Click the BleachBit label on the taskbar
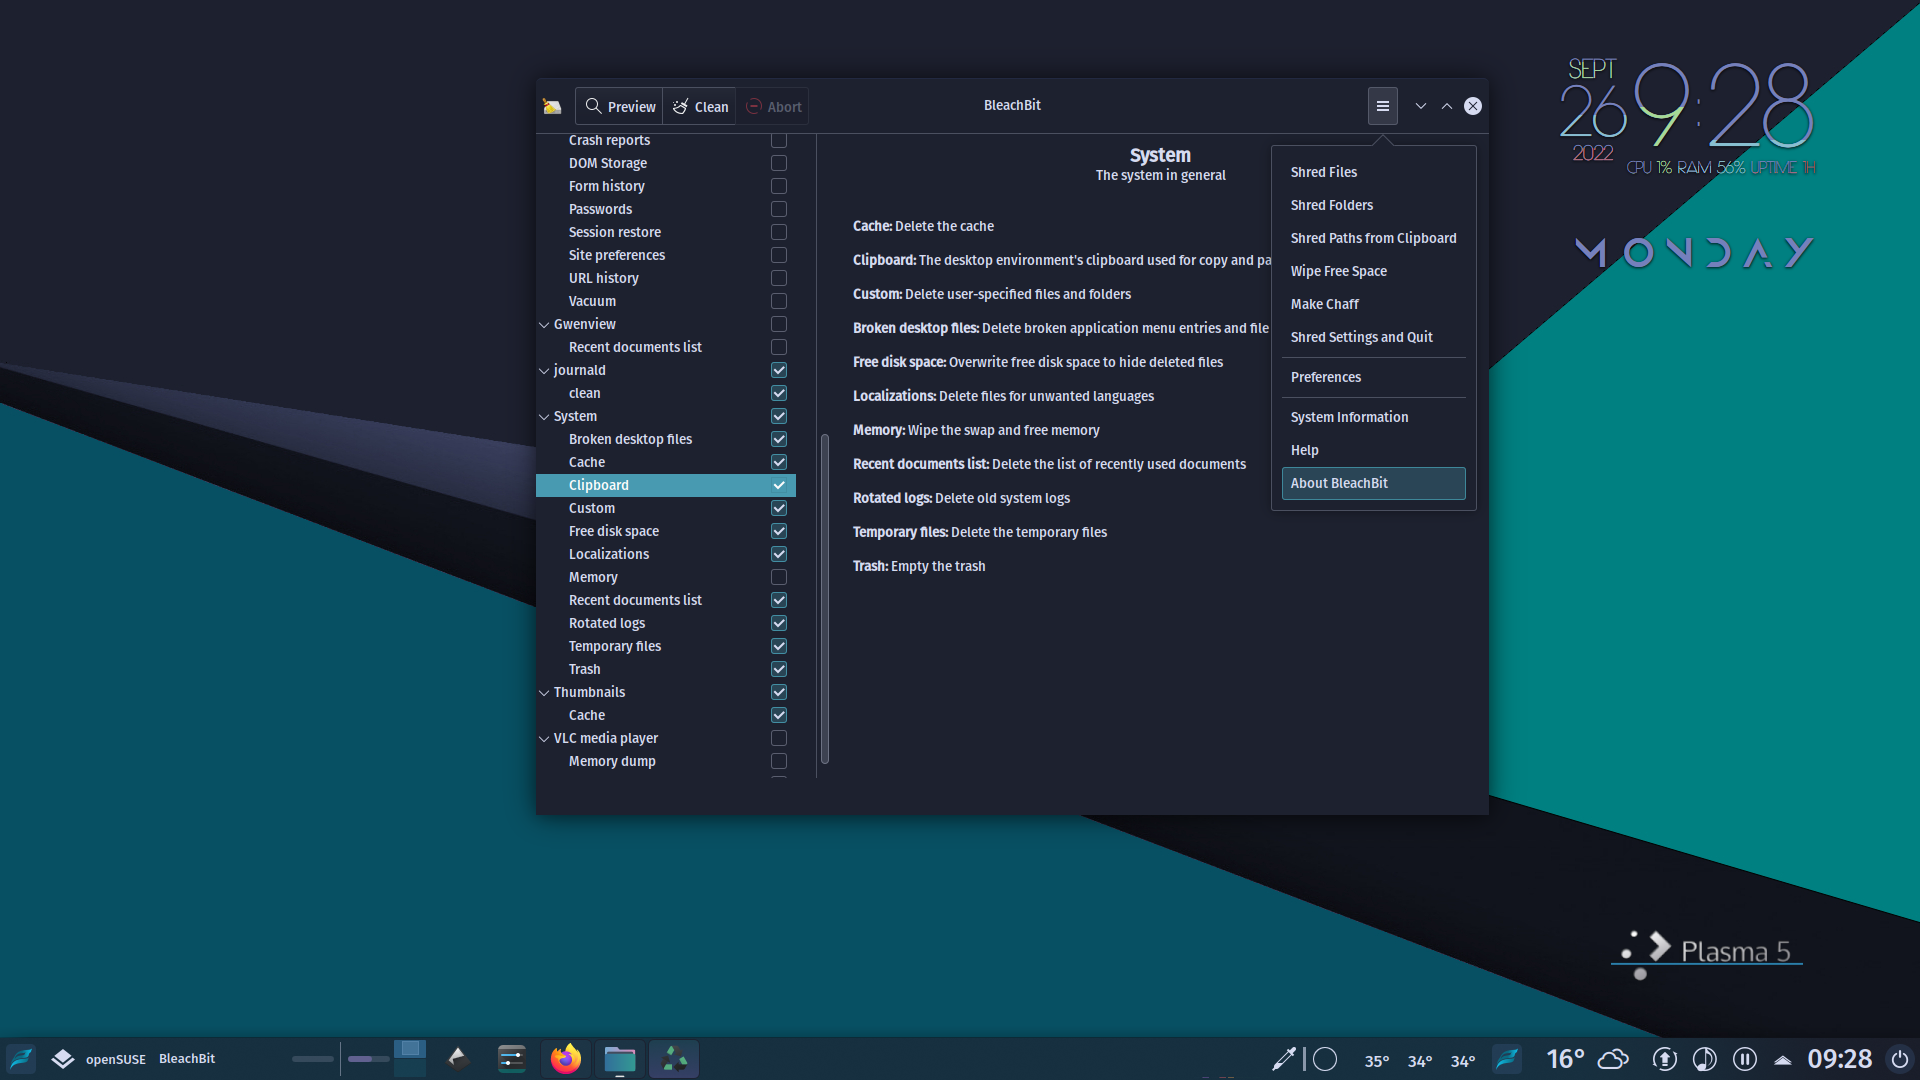Viewport: 1920px width, 1080px height. click(187, 1058)
